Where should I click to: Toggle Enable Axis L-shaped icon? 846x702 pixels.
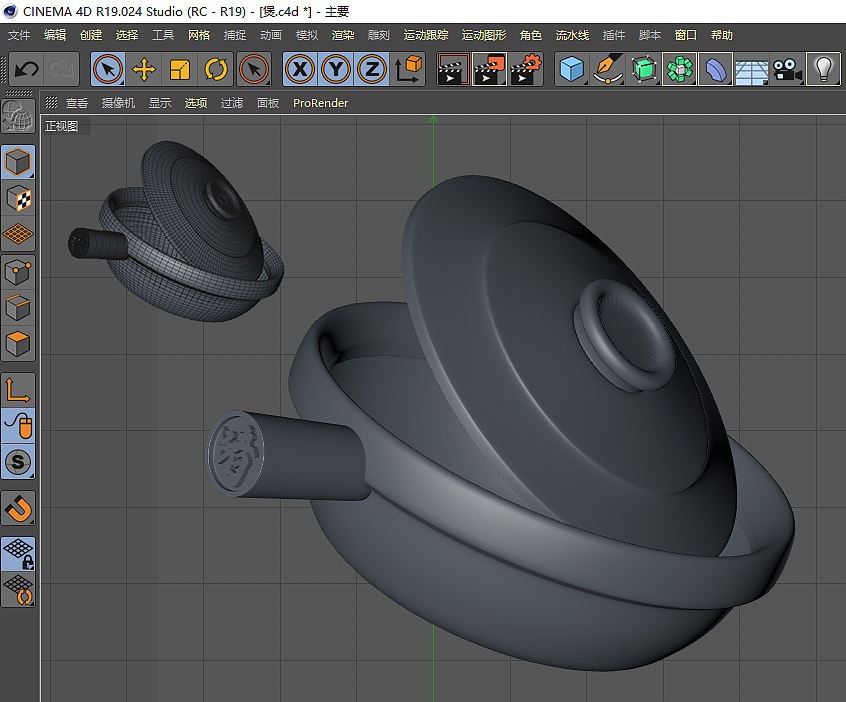(18, 390)
